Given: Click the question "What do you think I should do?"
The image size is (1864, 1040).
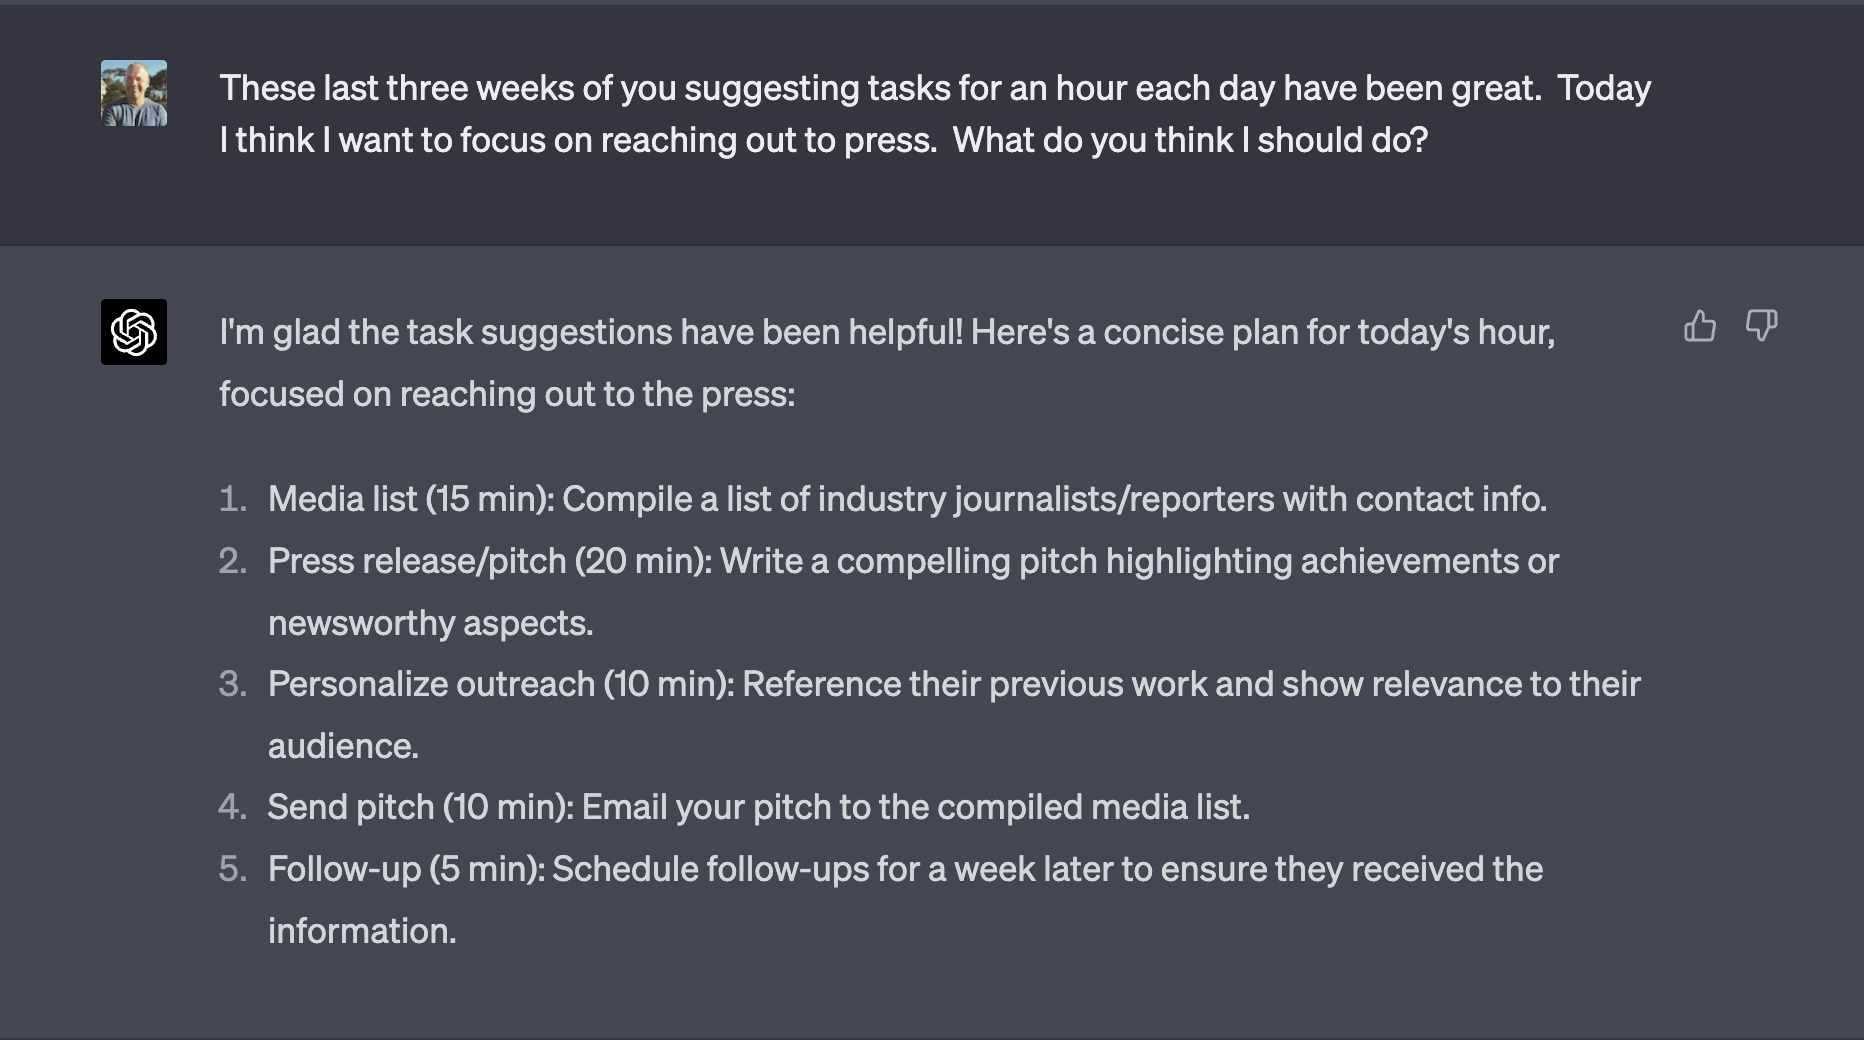Looking at the screenshot, I should click(1189, 140).
